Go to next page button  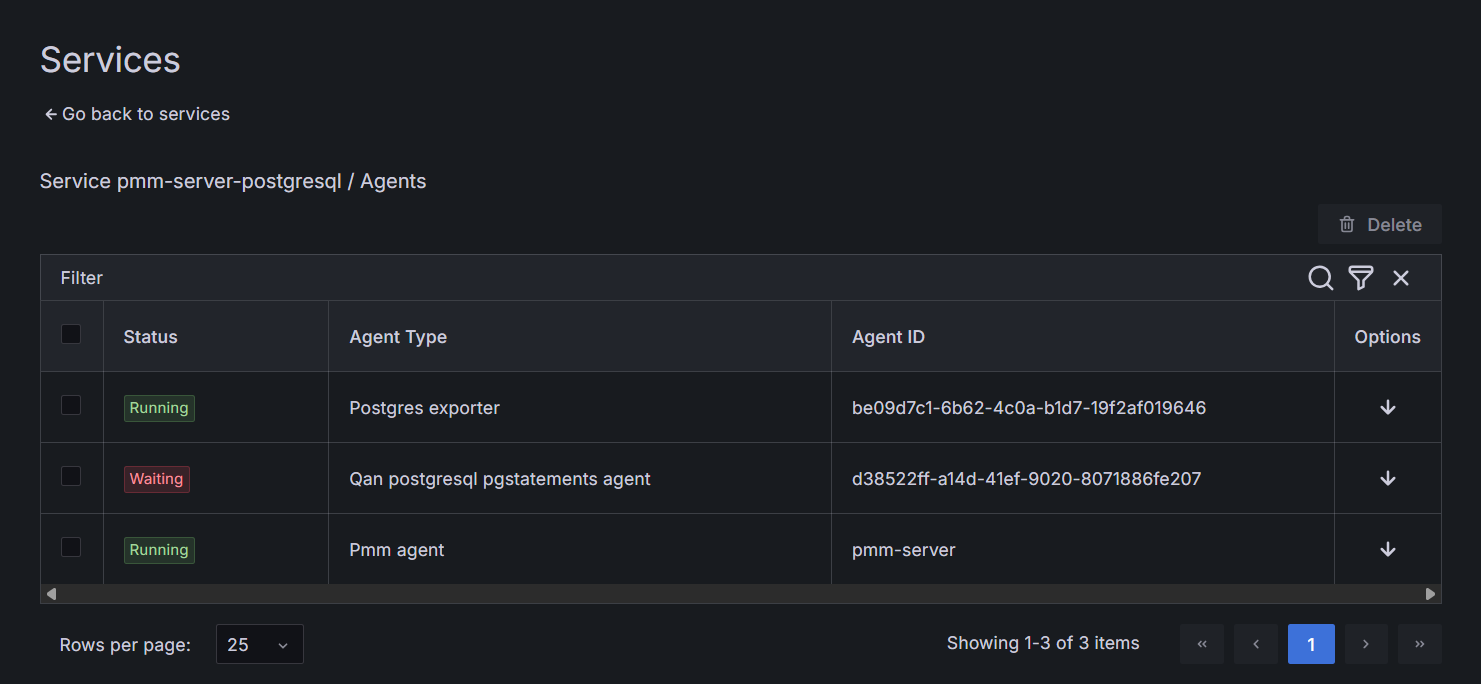tap(1366, 644)
